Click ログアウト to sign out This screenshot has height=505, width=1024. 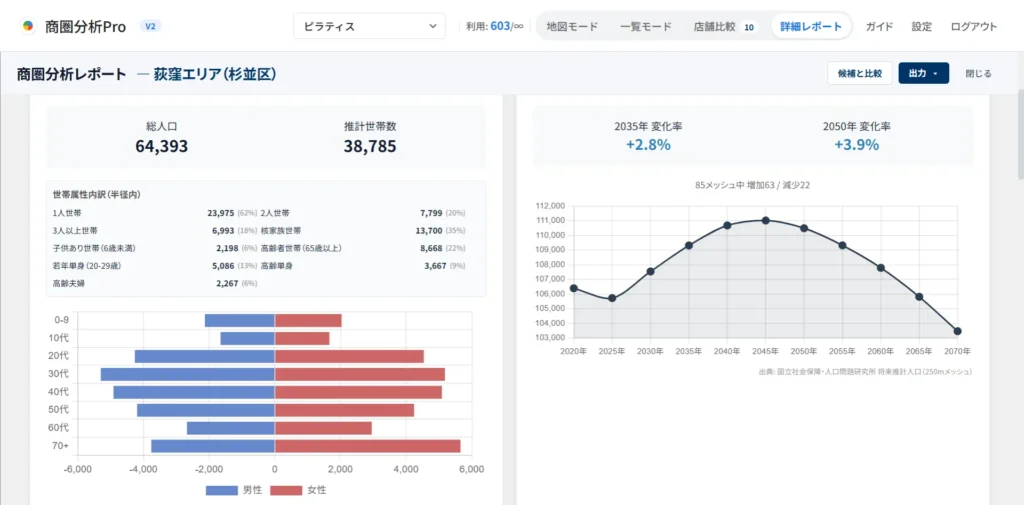pos(974,27)
